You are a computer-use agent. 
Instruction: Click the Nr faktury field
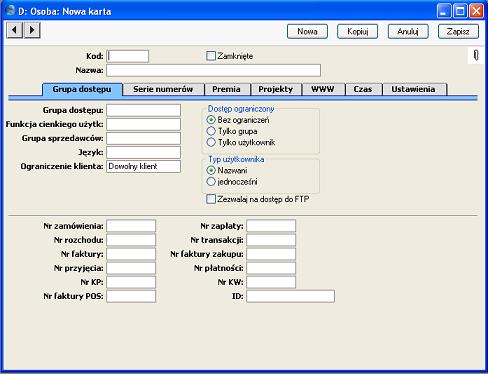(131, 254)
